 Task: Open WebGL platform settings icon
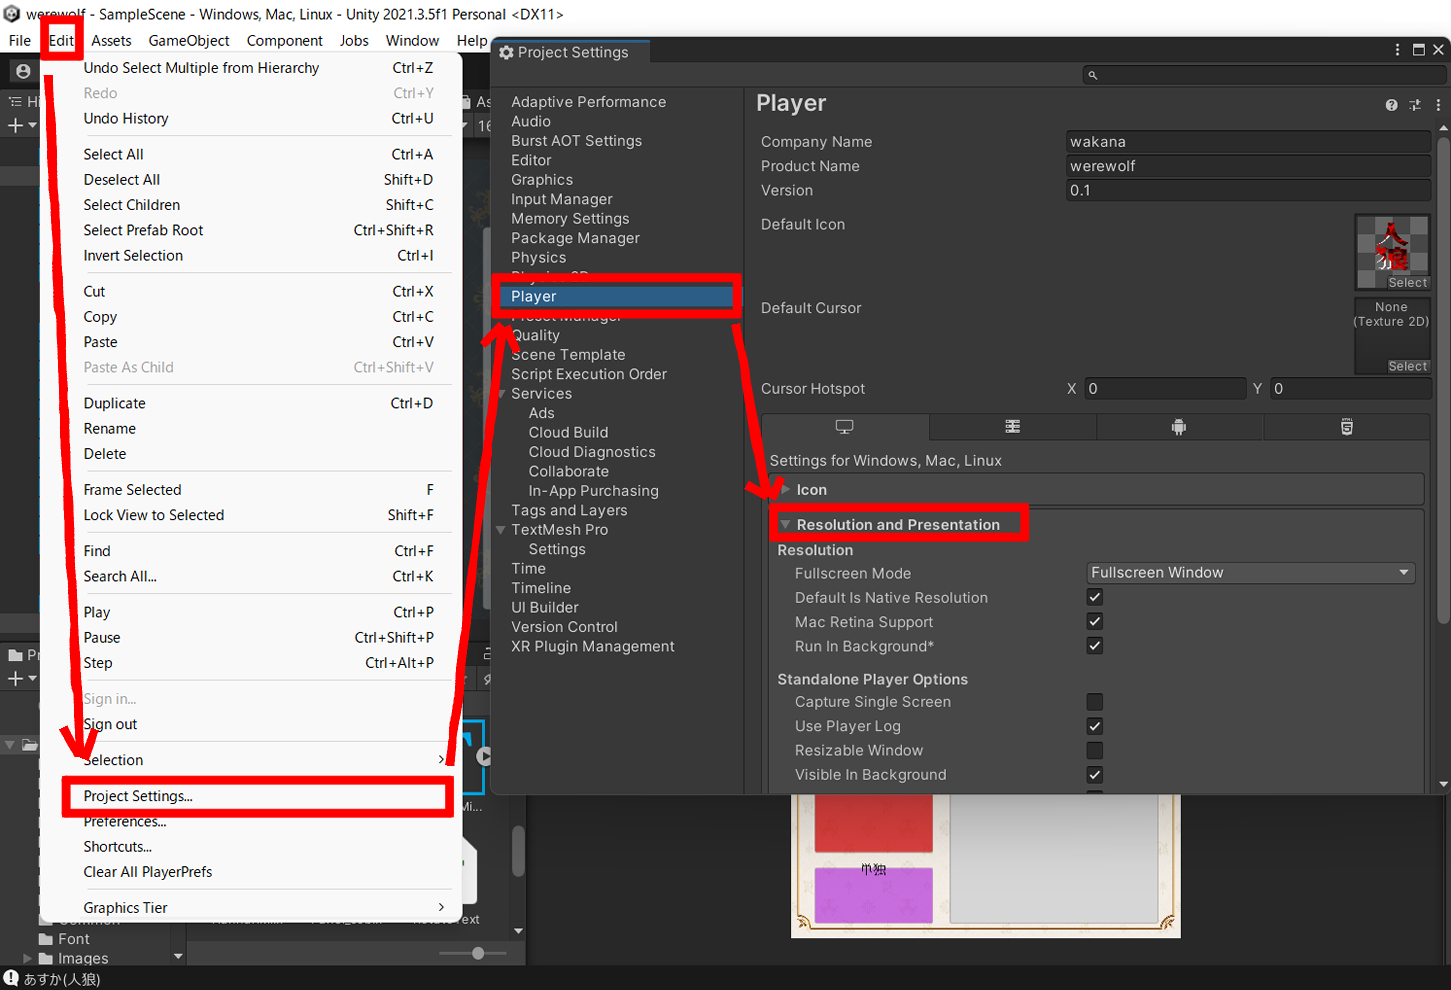tap(1347, 426)
